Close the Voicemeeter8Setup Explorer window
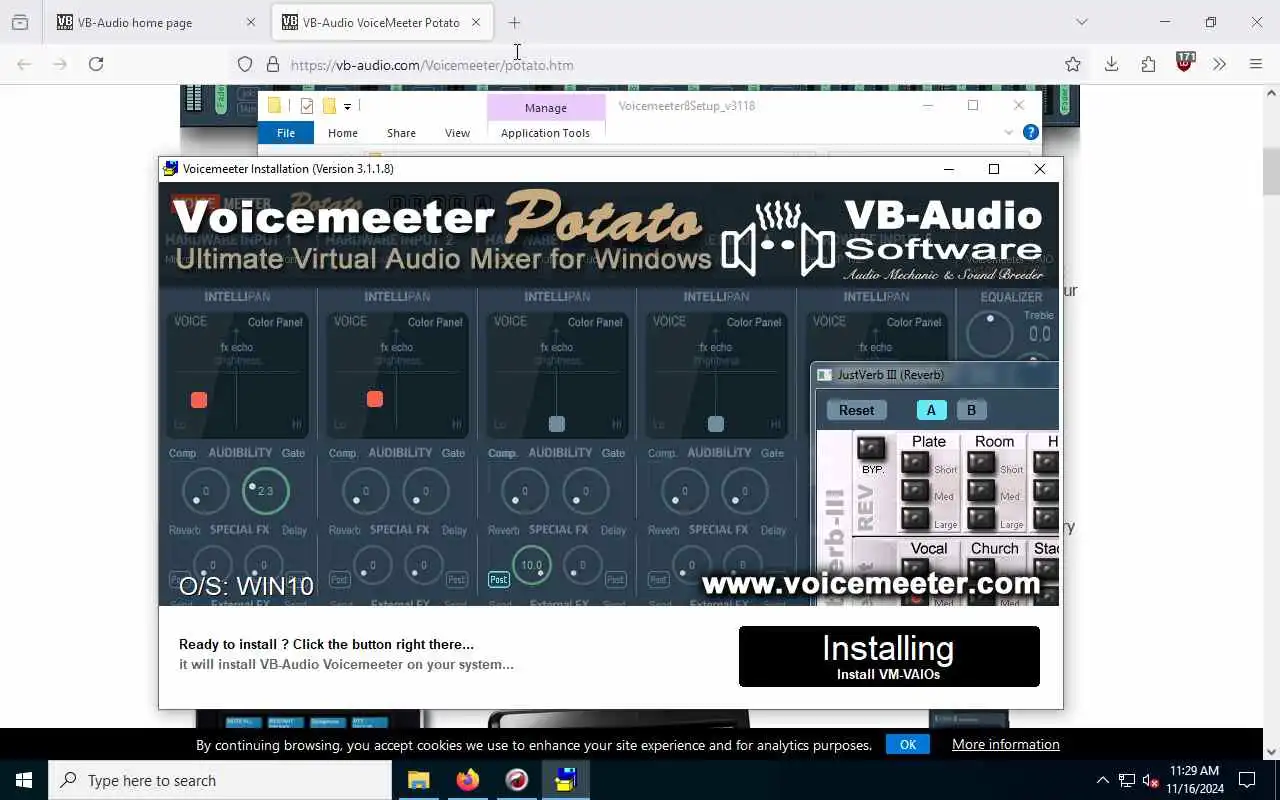 1019,105
